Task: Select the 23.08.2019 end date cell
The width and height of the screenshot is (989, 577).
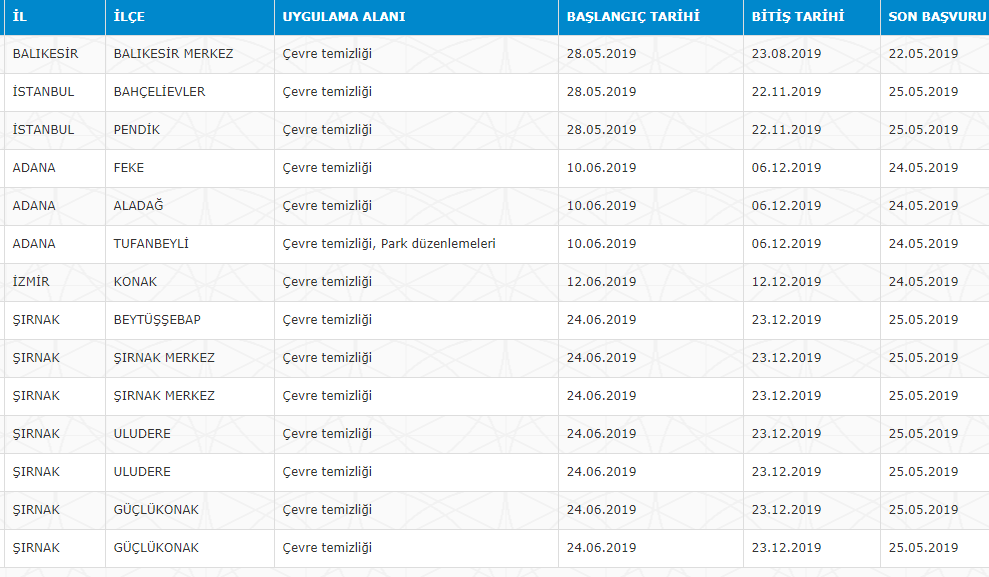Action: tap(786, 54)
